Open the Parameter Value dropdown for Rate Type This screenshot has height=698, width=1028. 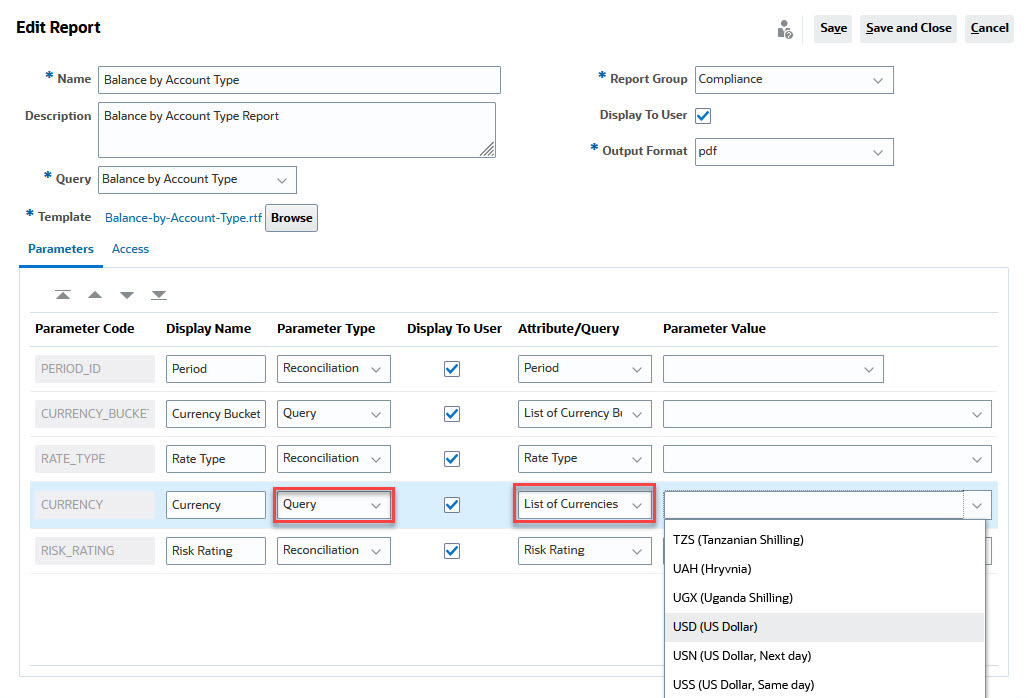click(827, 459)
